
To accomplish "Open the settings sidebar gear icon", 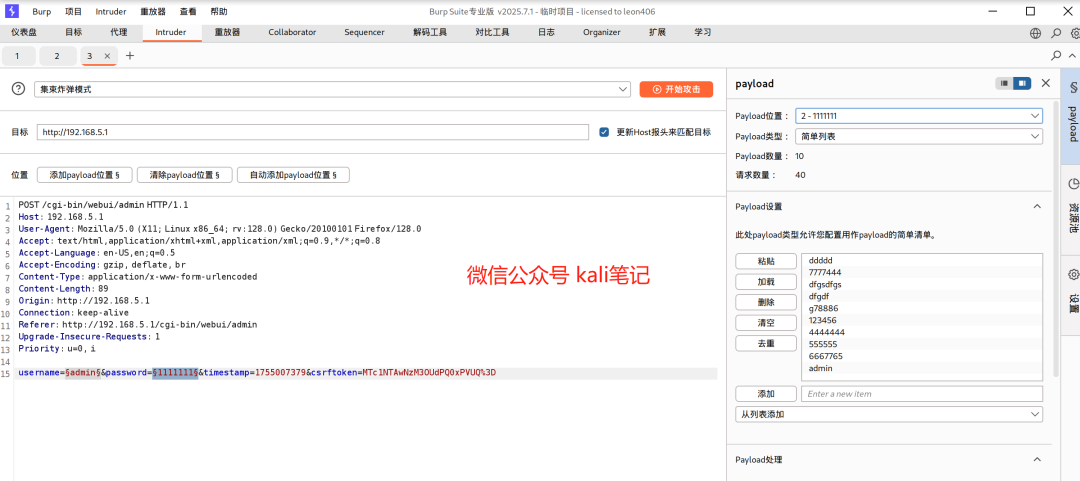I will coord(1072,274).
